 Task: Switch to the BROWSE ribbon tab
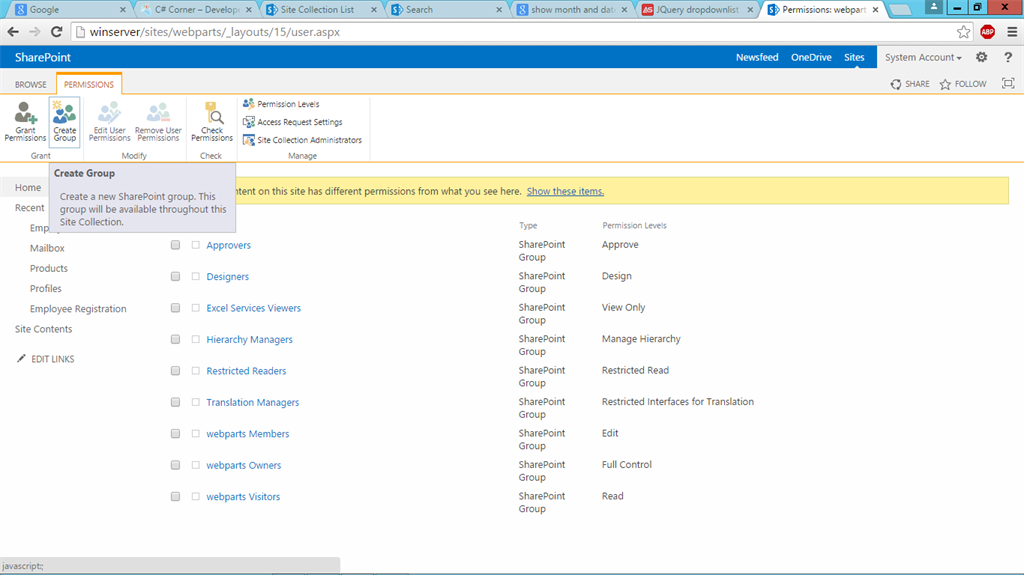31,84
